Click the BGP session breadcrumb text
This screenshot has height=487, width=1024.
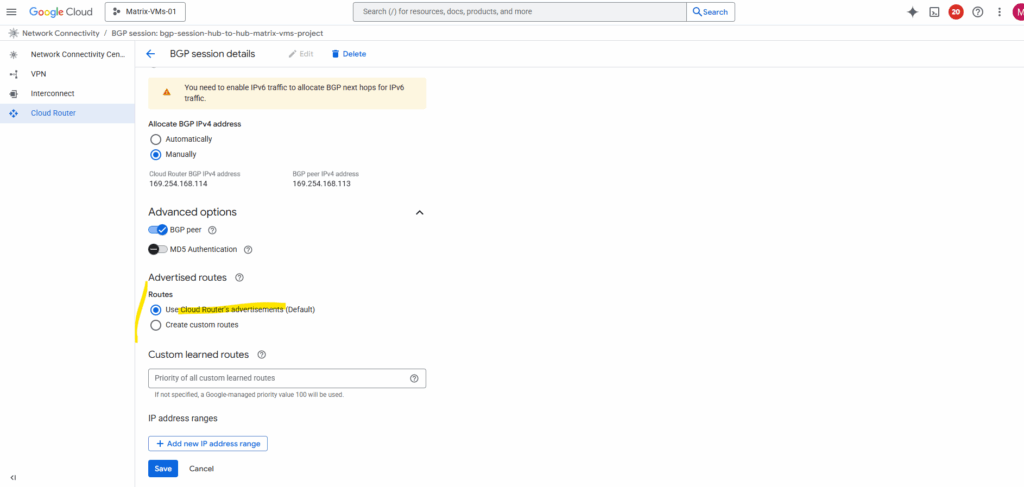click(x=217, y=33)
